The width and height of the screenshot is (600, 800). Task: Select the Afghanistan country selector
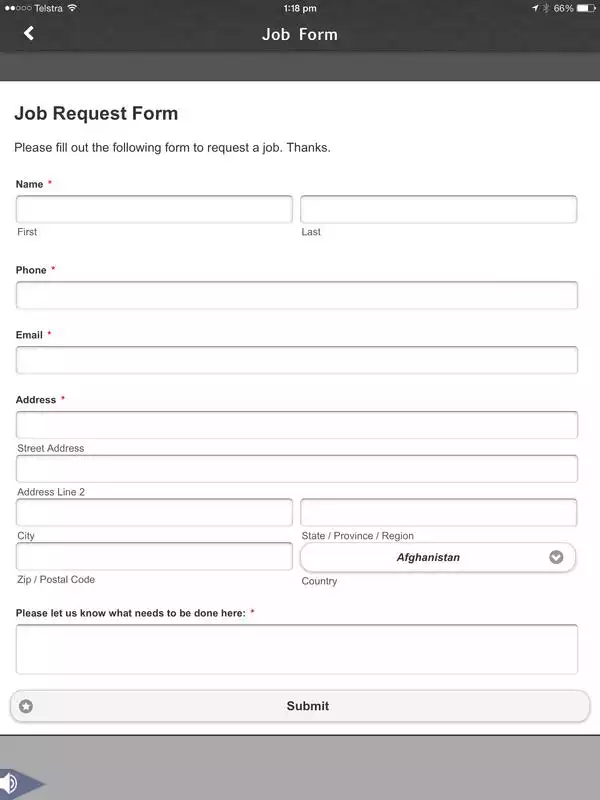(x=438, y=557)
